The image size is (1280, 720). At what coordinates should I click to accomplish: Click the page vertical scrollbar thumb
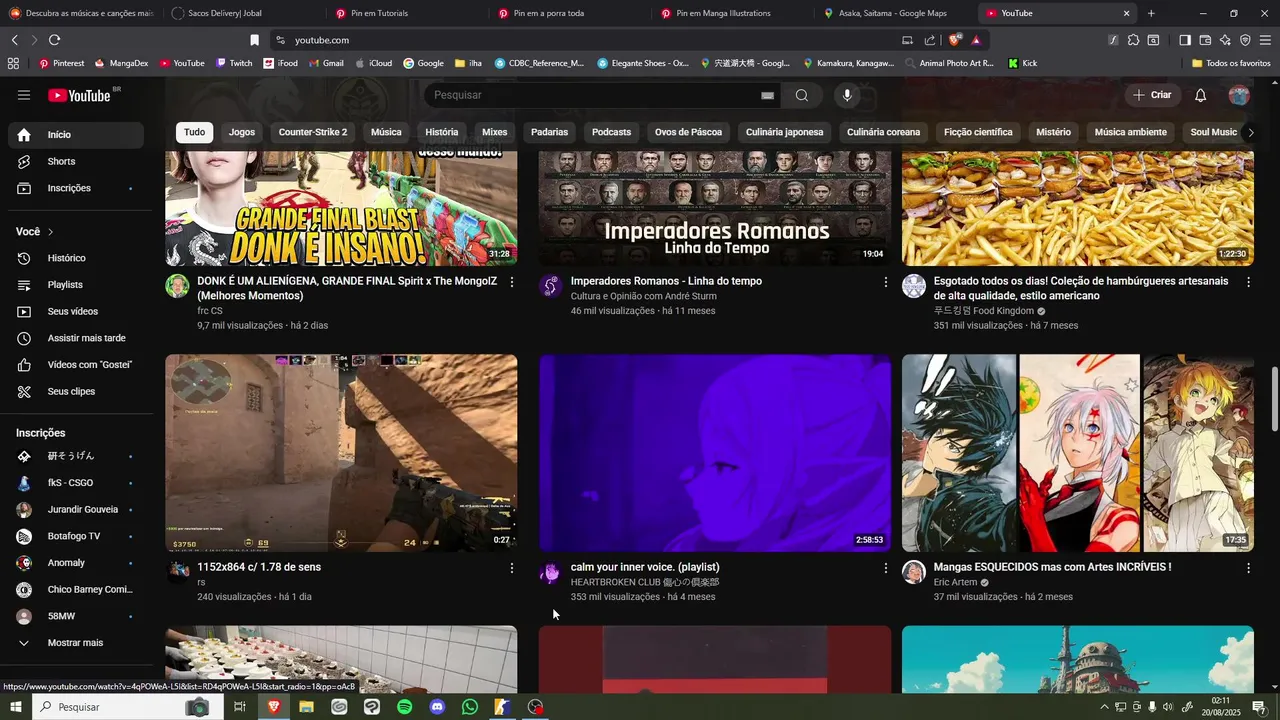[x=1274, y=400]
